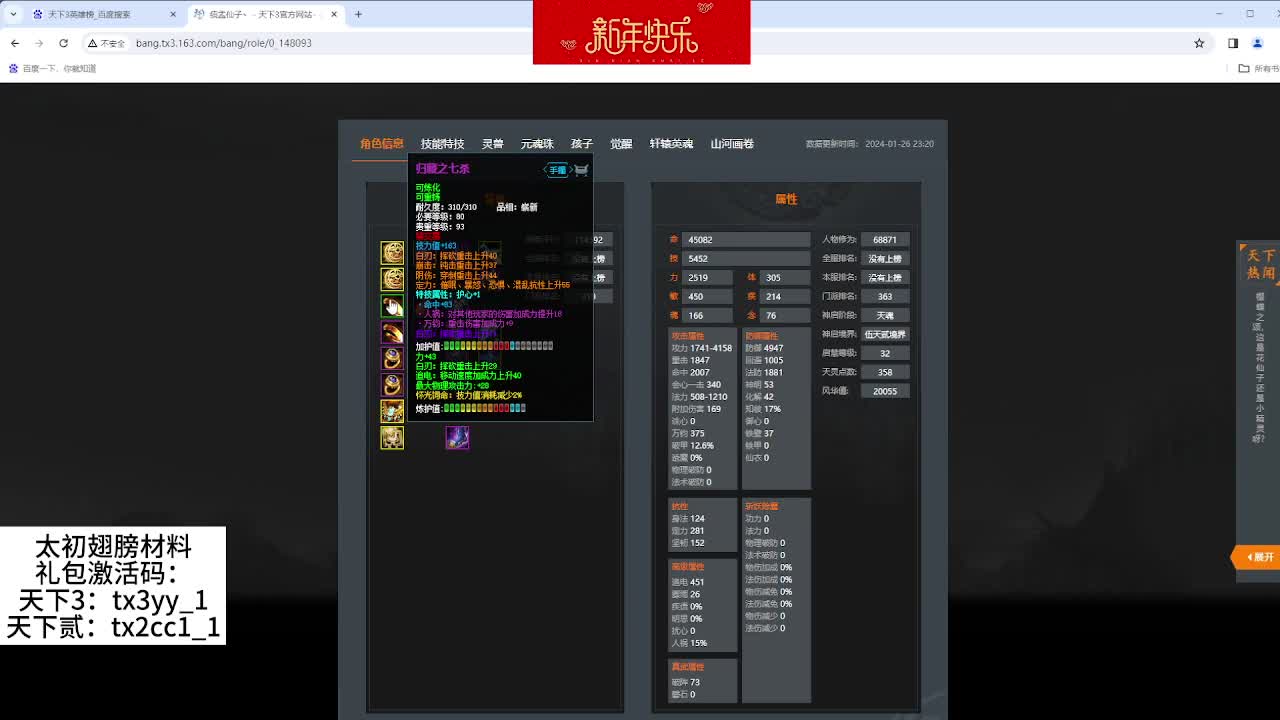The height and width of the screenshot is (720, 1280).
Task: Click the 风华值 value 20055
Action: click(885, 391)
